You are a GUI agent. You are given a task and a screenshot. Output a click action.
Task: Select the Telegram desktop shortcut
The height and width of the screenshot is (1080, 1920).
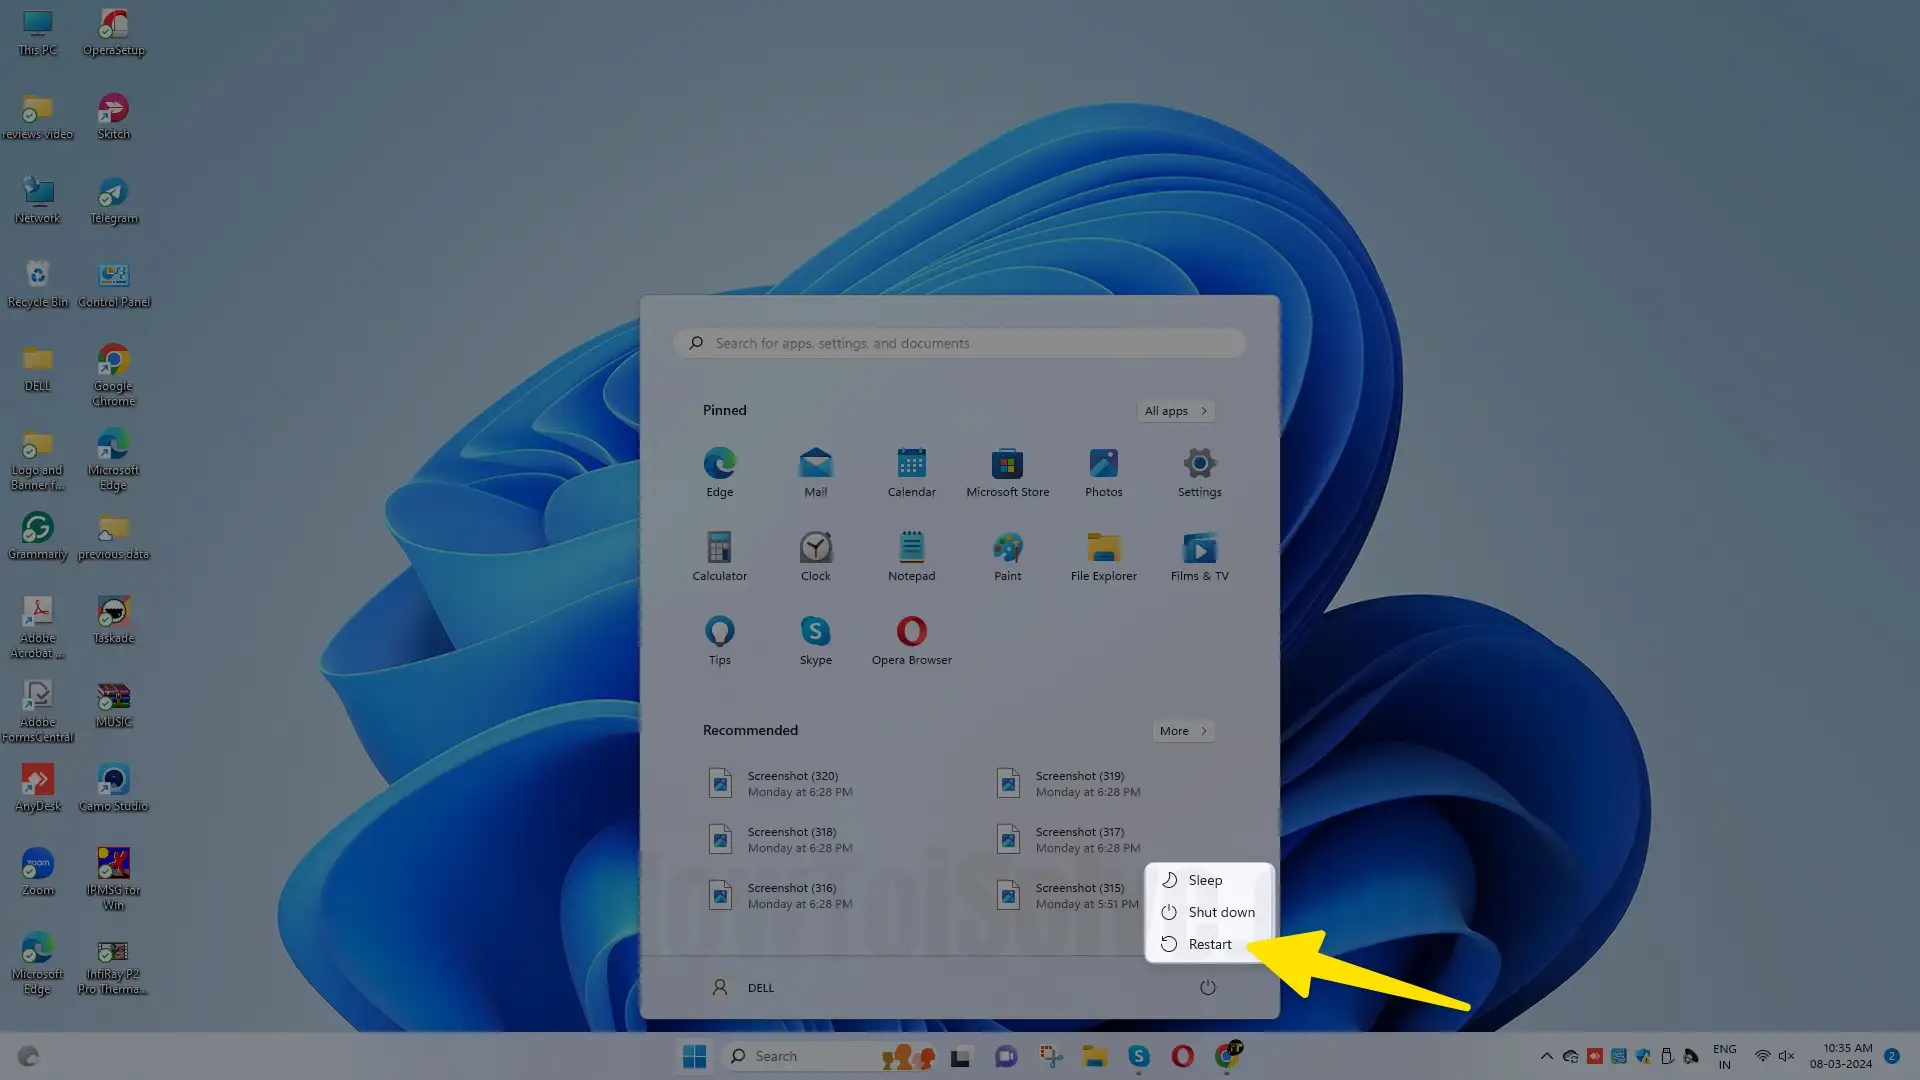pyautogui.click(x=113, y=201)
